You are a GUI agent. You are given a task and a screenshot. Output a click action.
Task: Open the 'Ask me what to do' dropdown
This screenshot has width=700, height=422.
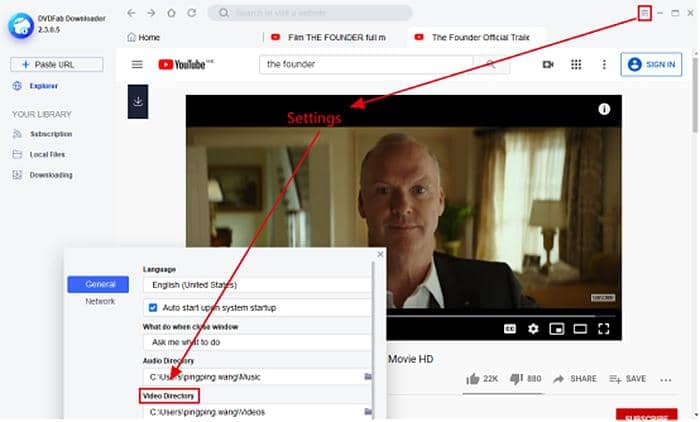257,342
